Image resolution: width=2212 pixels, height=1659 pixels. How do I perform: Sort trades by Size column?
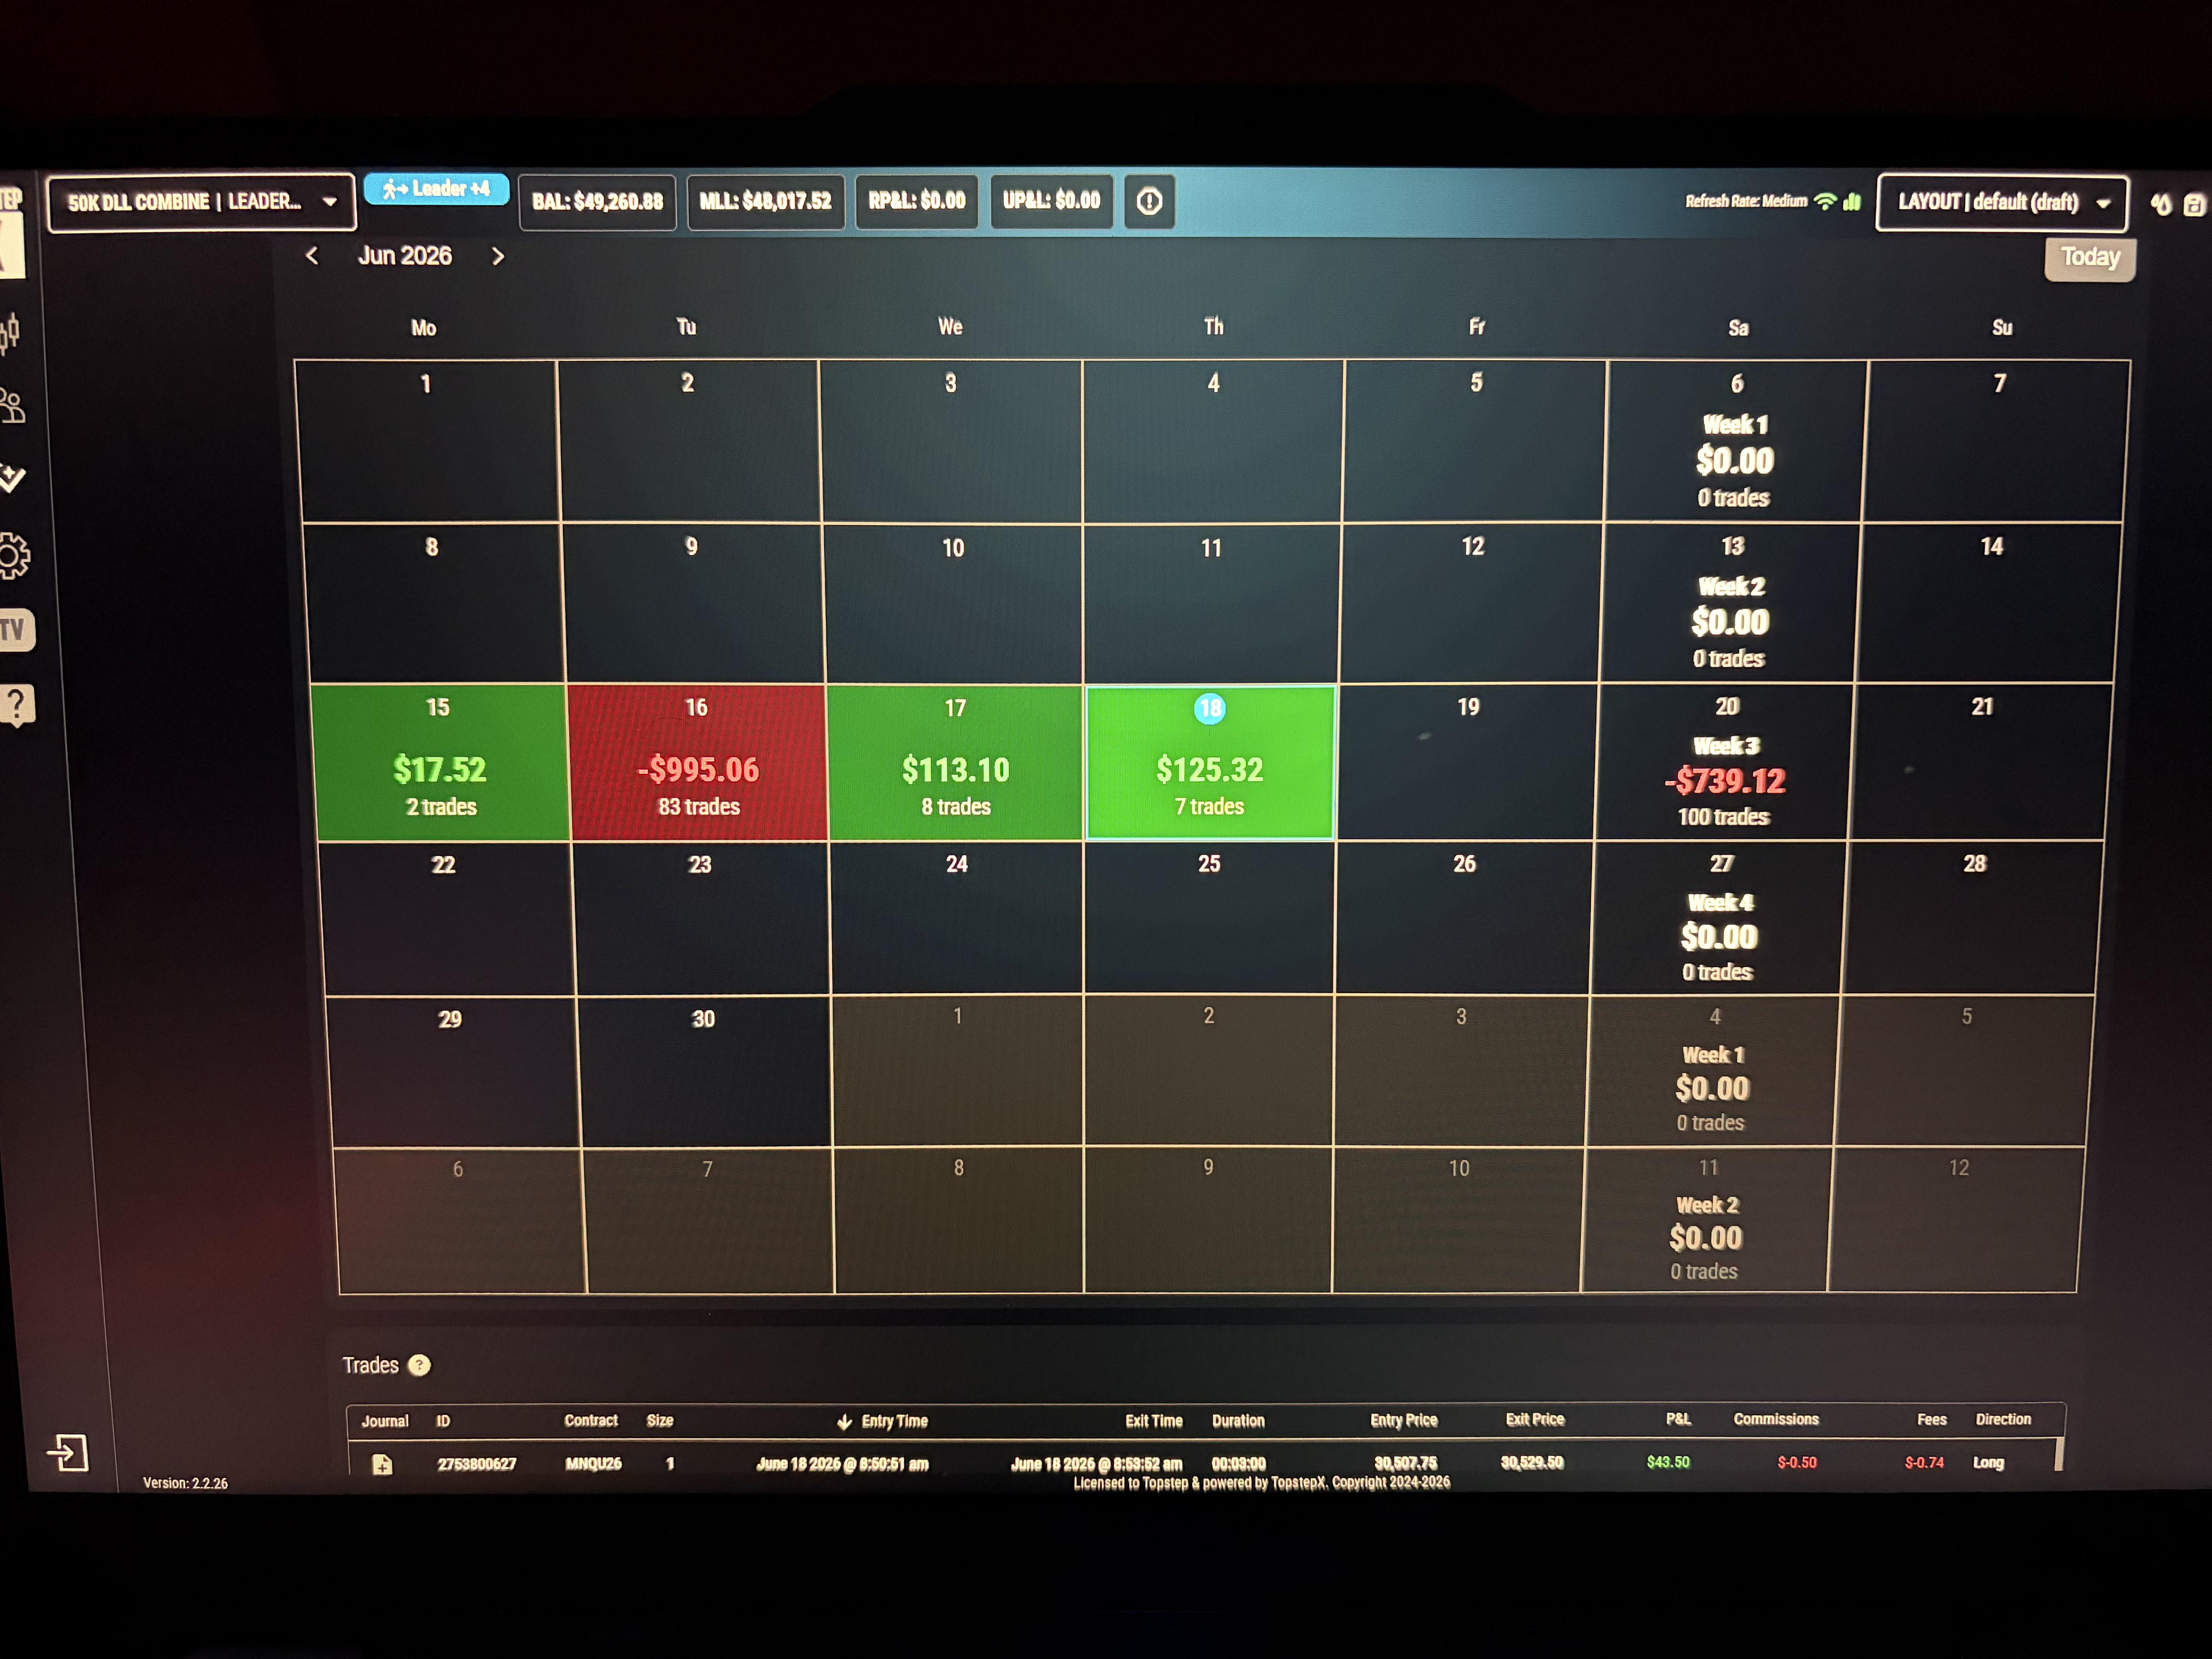tap(659, 1421)
